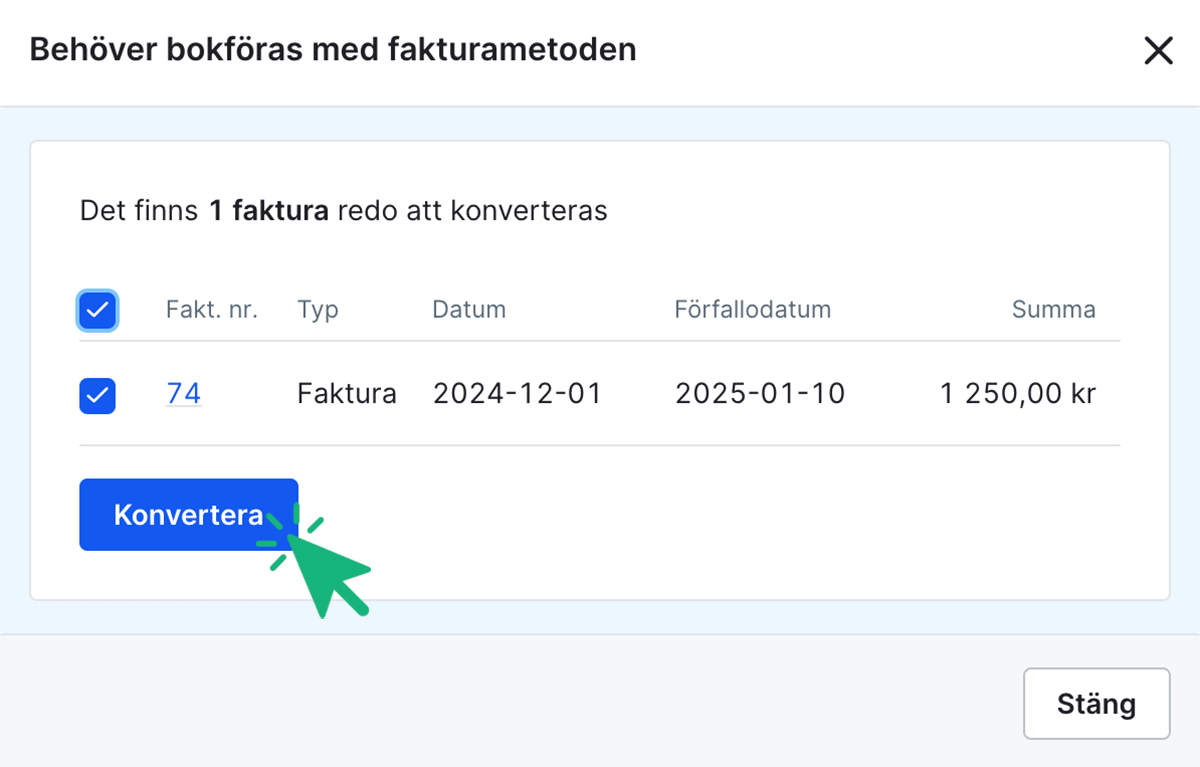Viewport: 1200px width, 767px height.
Task: Select the Summa column header
Action: click(x=1054, y=310)
